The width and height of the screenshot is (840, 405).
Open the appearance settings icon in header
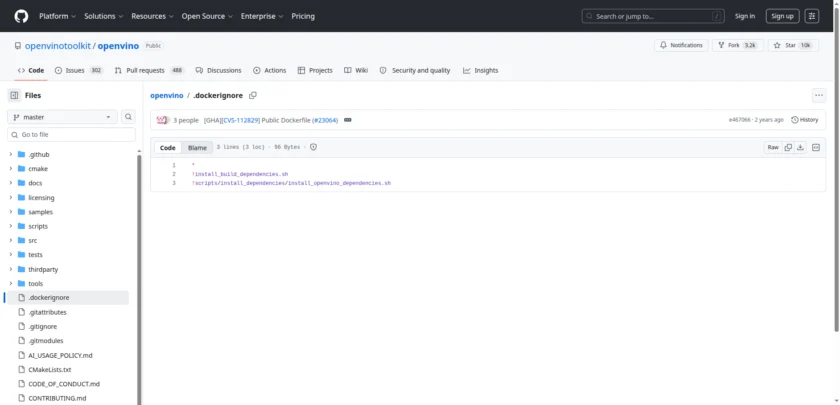(x=812, y=16)
